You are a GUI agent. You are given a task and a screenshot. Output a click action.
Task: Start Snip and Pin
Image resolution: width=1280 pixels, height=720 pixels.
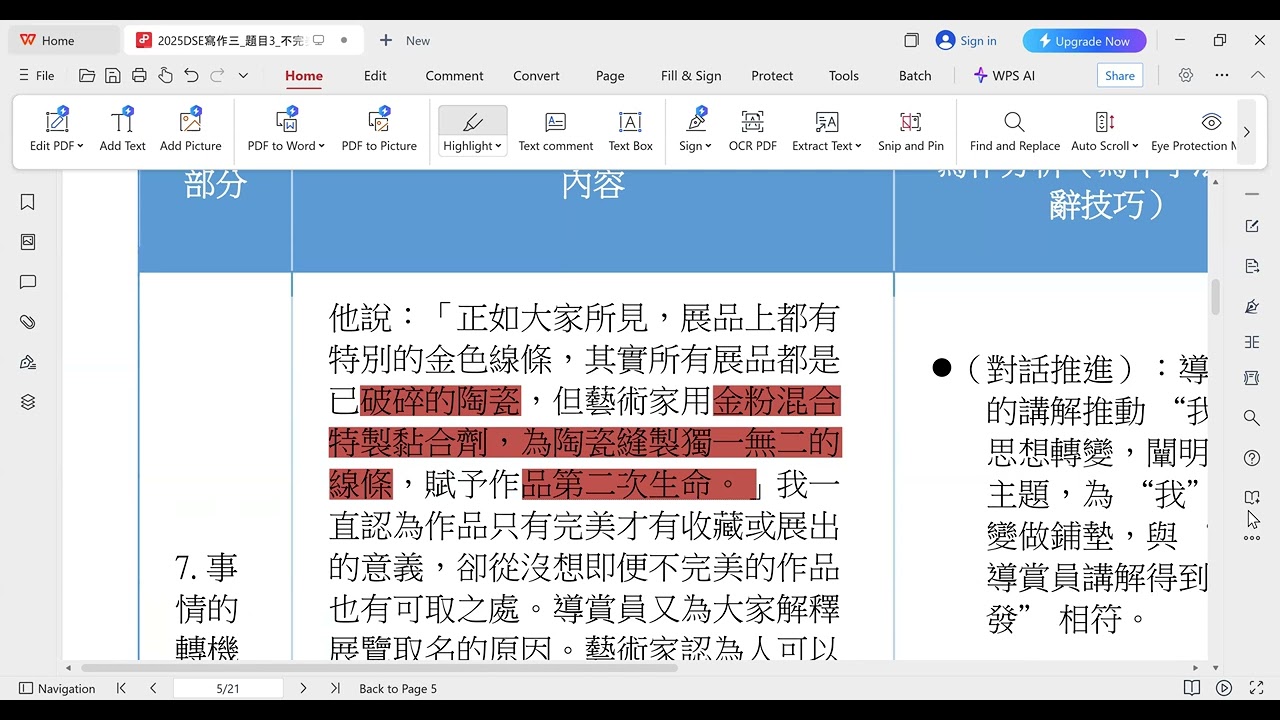pos(910,131)
